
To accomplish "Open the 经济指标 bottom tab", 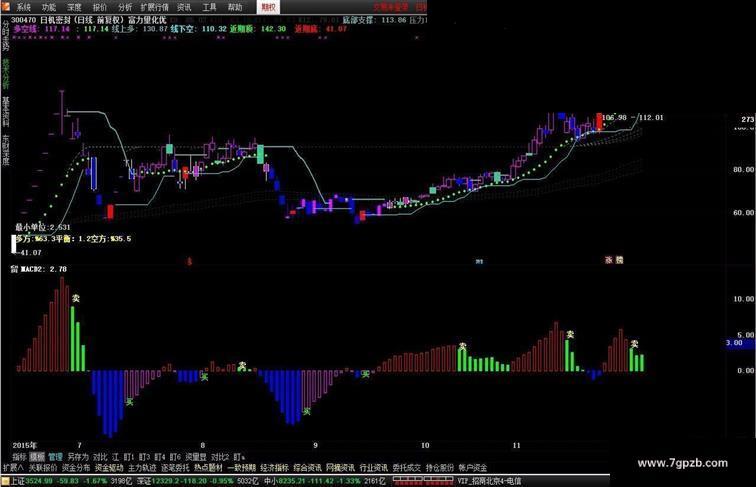I will 274,468.
